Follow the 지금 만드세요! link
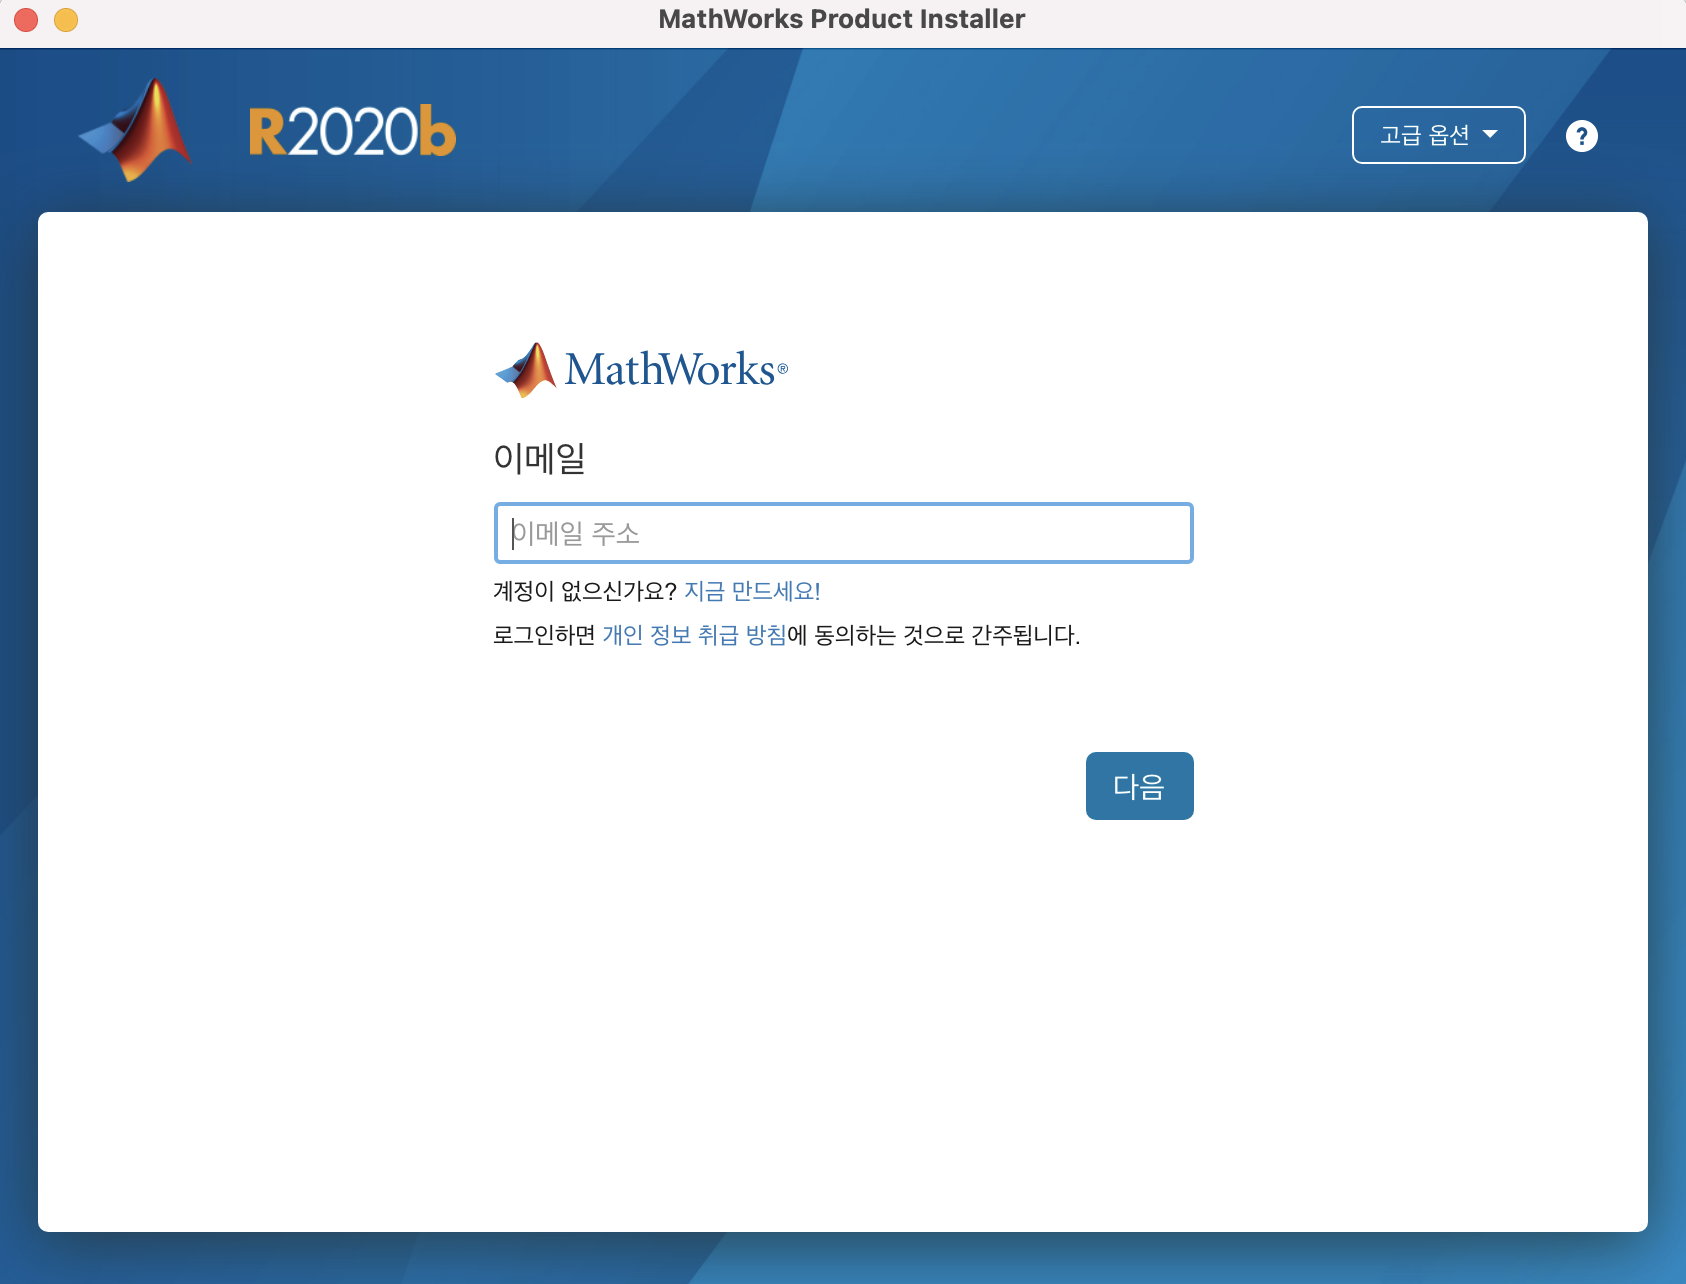Viewport: 1686px width, 1284px height. point(752,591)
